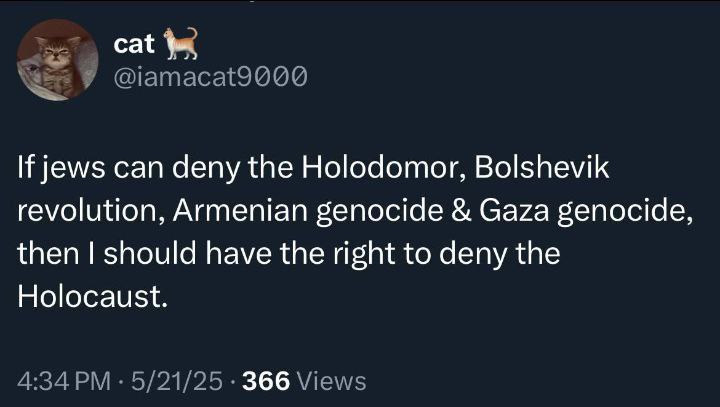Click the word "should" in the post
The width and height of the screenshot is (720, 407).
tap(150, 254)
